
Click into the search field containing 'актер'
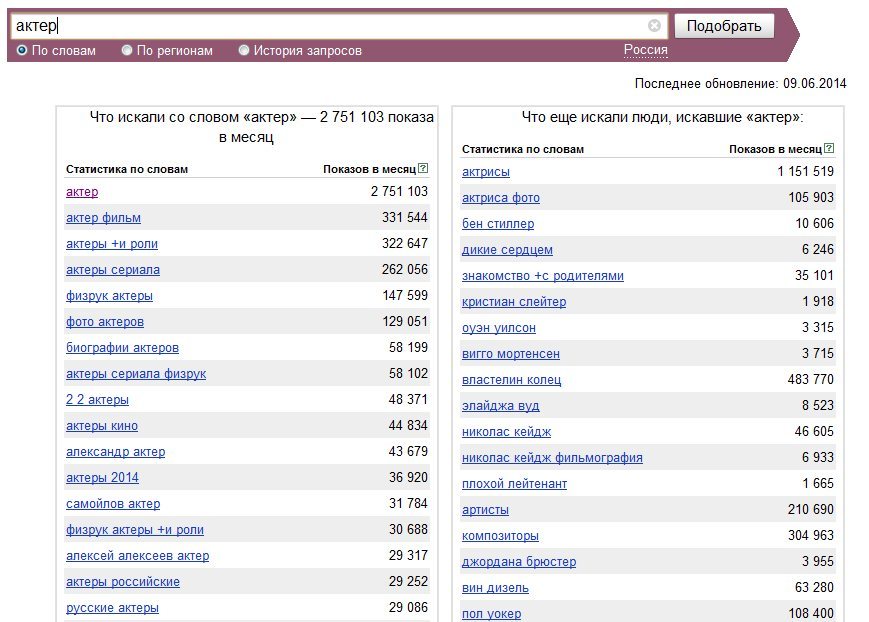[x=327, y=26]
